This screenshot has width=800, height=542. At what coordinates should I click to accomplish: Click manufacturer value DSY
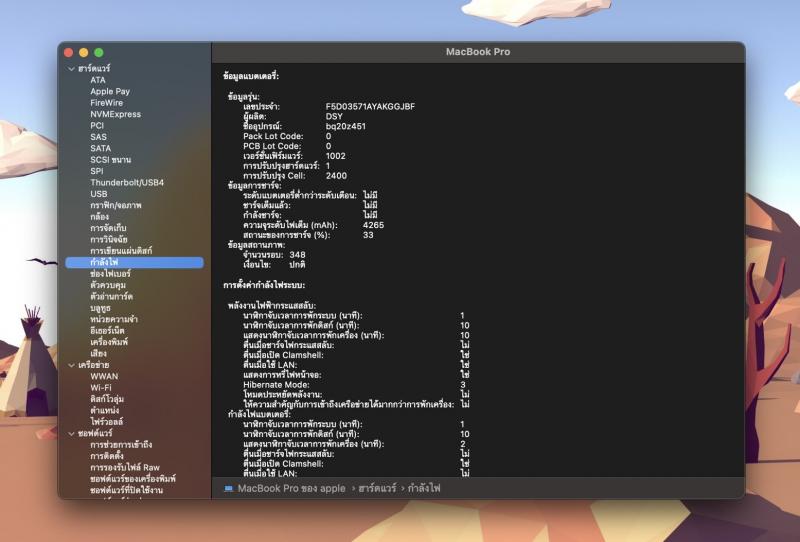334,116
